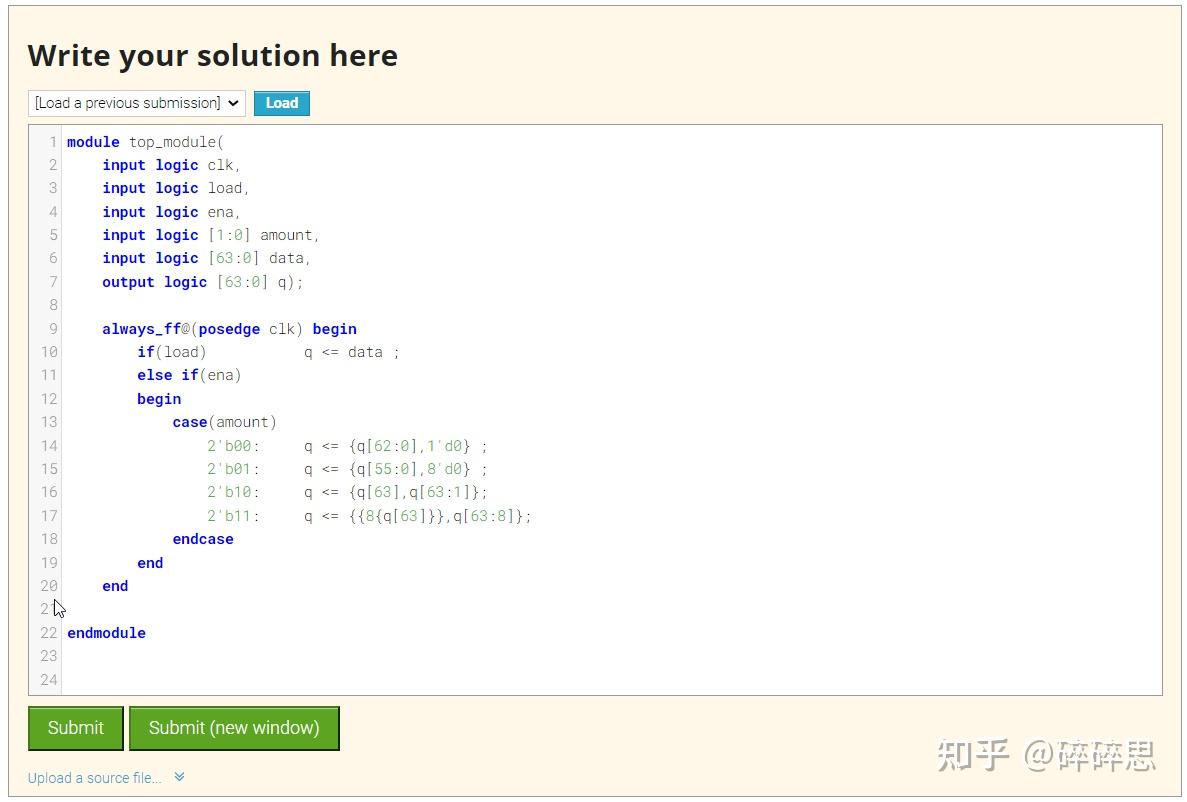Image resolution: width=1187 pixels, height=802 pixels.
Task: Click the endmodule keyword in the editor
Action: click(105, 632)
